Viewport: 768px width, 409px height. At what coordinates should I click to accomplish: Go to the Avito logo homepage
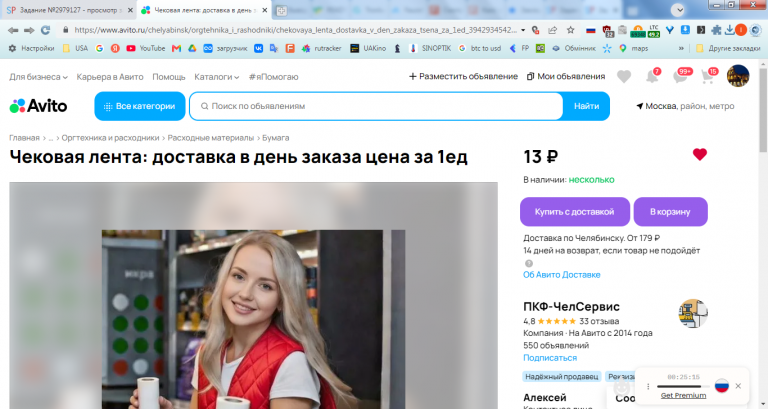coord(38,106)
